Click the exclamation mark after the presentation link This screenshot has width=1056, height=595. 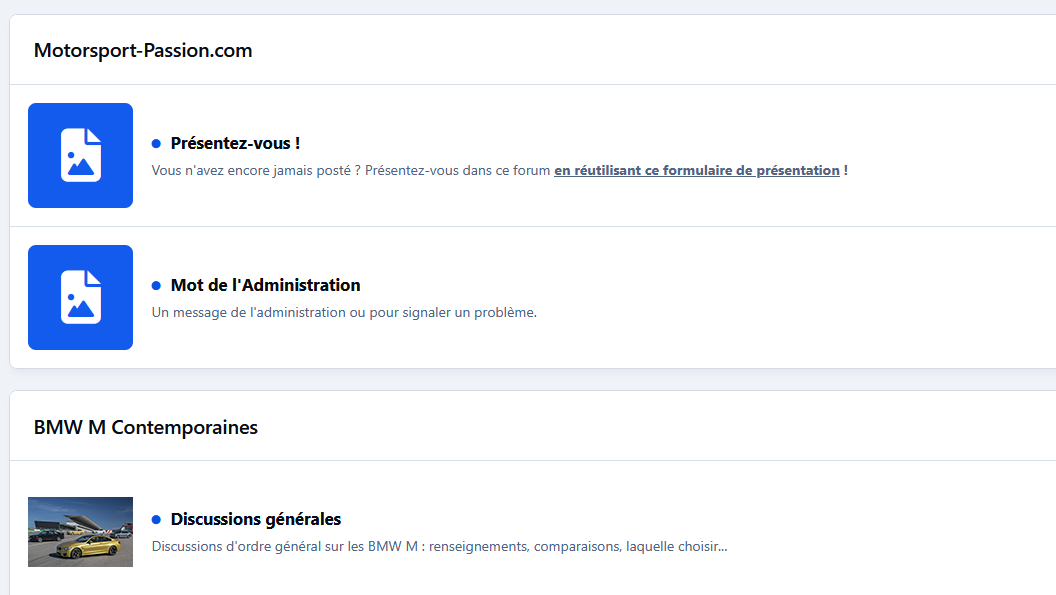point(846,170)
